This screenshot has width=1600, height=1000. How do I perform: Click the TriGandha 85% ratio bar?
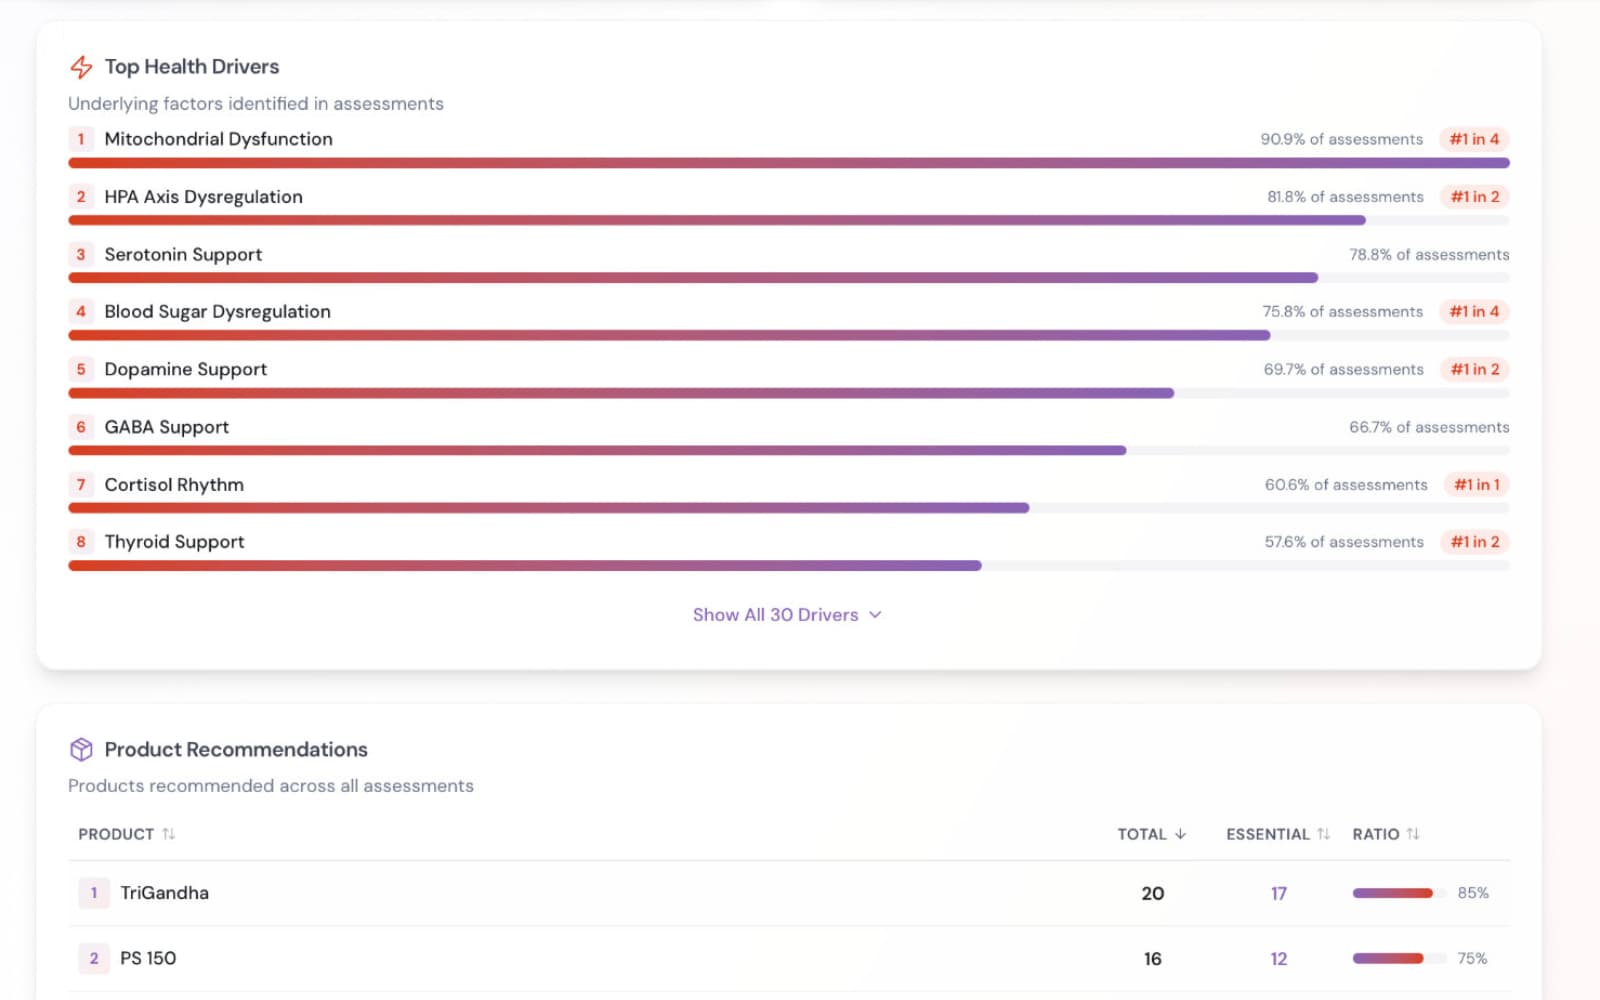pos(1393,893)
